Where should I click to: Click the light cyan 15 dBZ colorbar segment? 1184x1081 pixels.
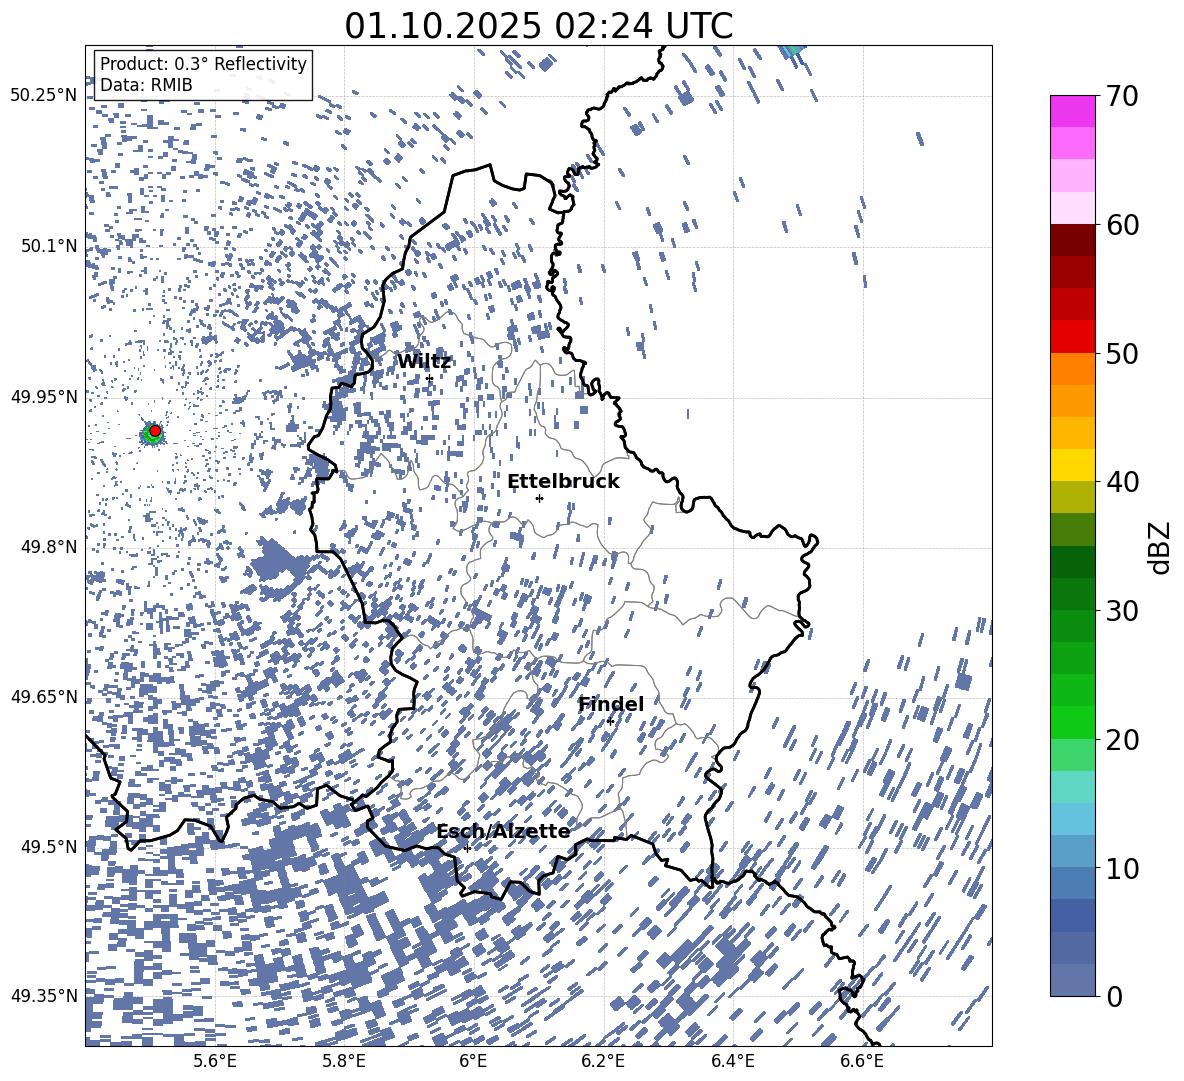1073,787
